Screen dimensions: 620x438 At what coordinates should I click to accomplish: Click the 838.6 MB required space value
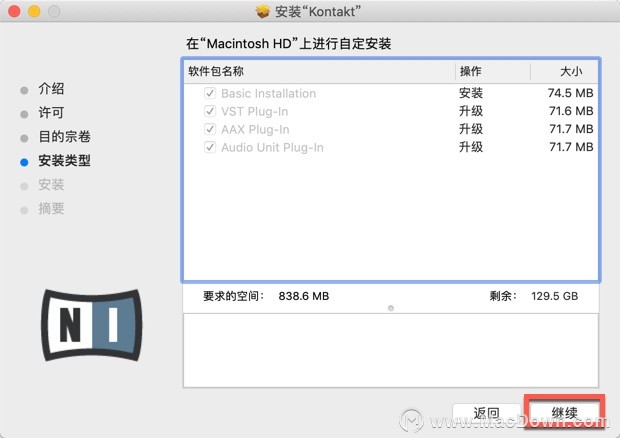(304, 296)
